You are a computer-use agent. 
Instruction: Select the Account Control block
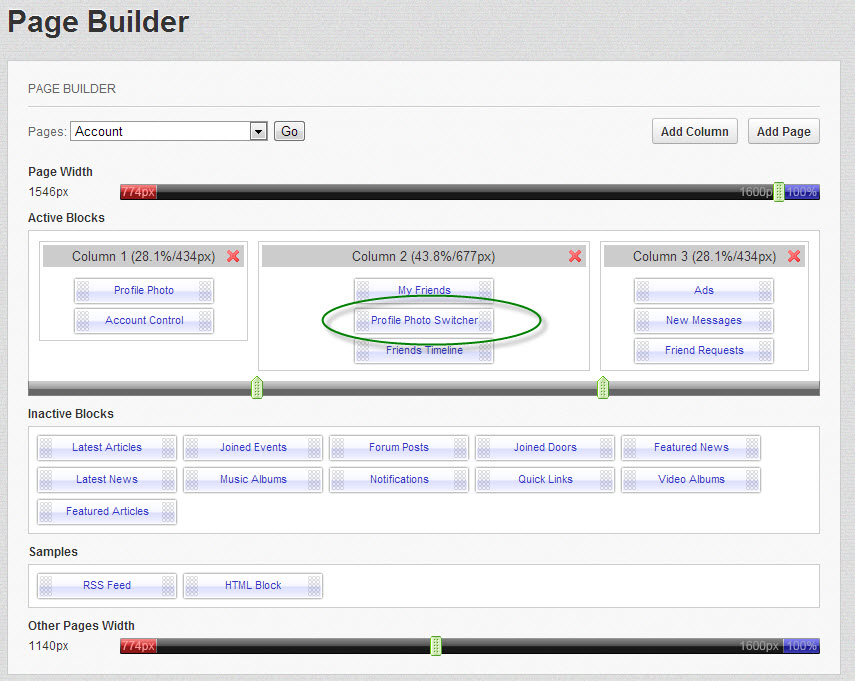[144, 321]
